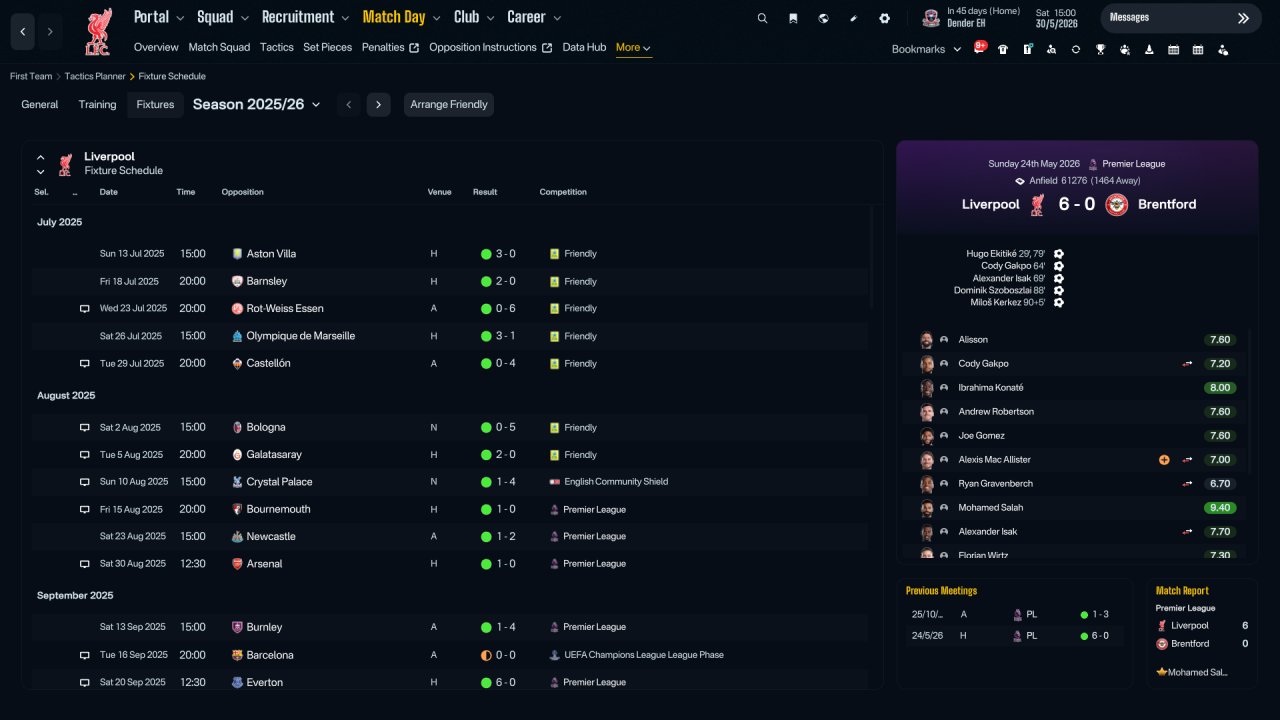
Task: Click Alexis Mac Allister's orange injury icon
Action: [x=1164, y=460]
